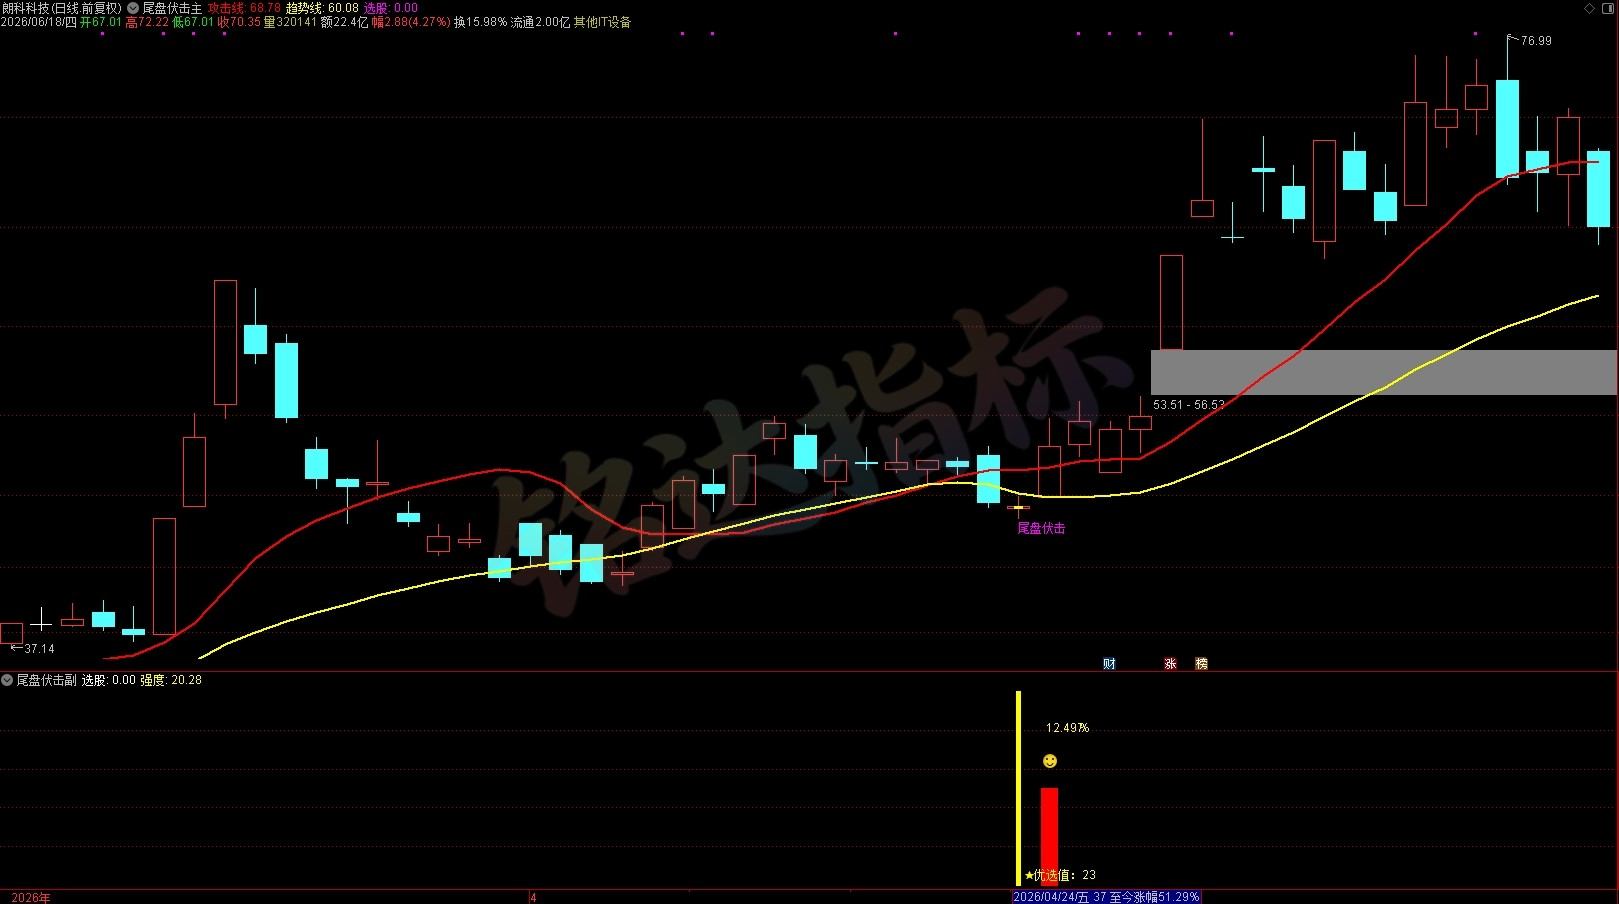This screenshot has height=904, width=1619.
Task: Click the 换15.98% turnover text
Action: (480, 22)
